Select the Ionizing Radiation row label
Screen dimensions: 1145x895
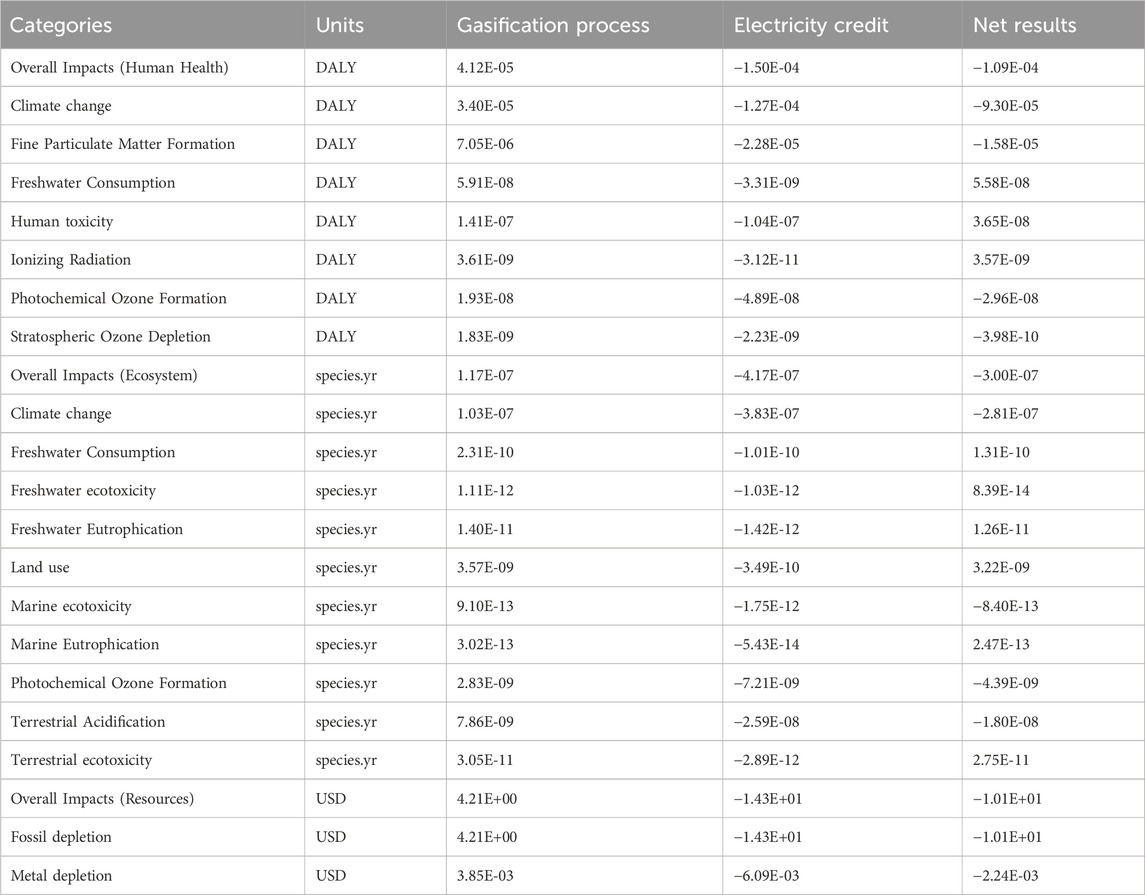(x=72, y=260)
